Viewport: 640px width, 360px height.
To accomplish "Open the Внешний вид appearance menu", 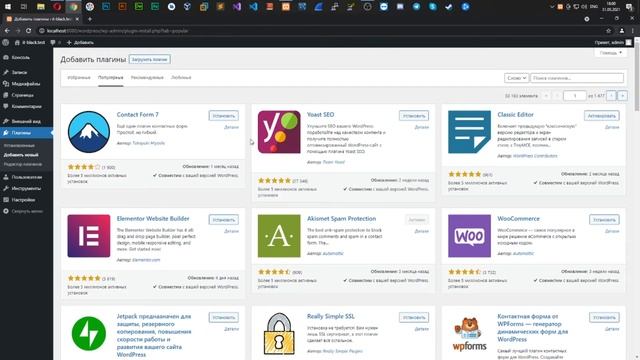I will pyautogui.click(x=26, y=121).
